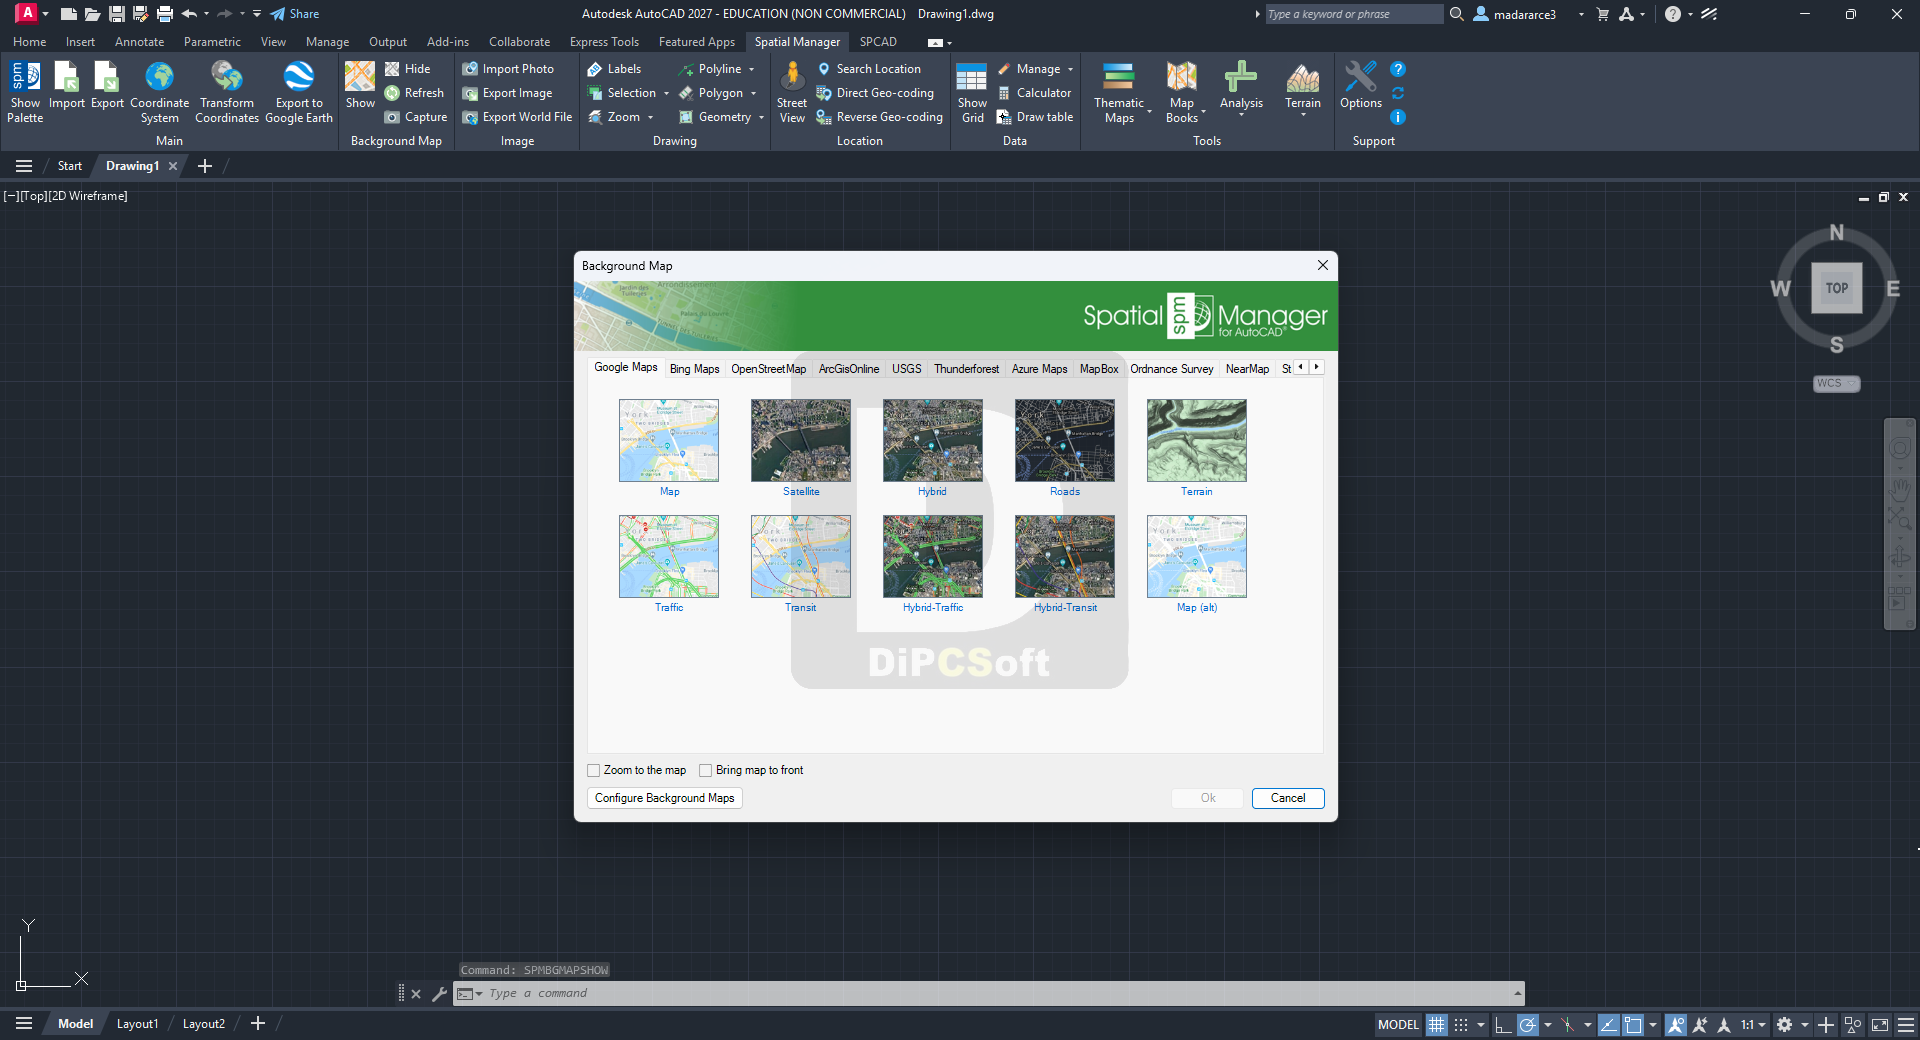Viewport: 1920px width, 1040px height.
Task: Toggle object snap in status bar
Action: pos(1633,1025)
